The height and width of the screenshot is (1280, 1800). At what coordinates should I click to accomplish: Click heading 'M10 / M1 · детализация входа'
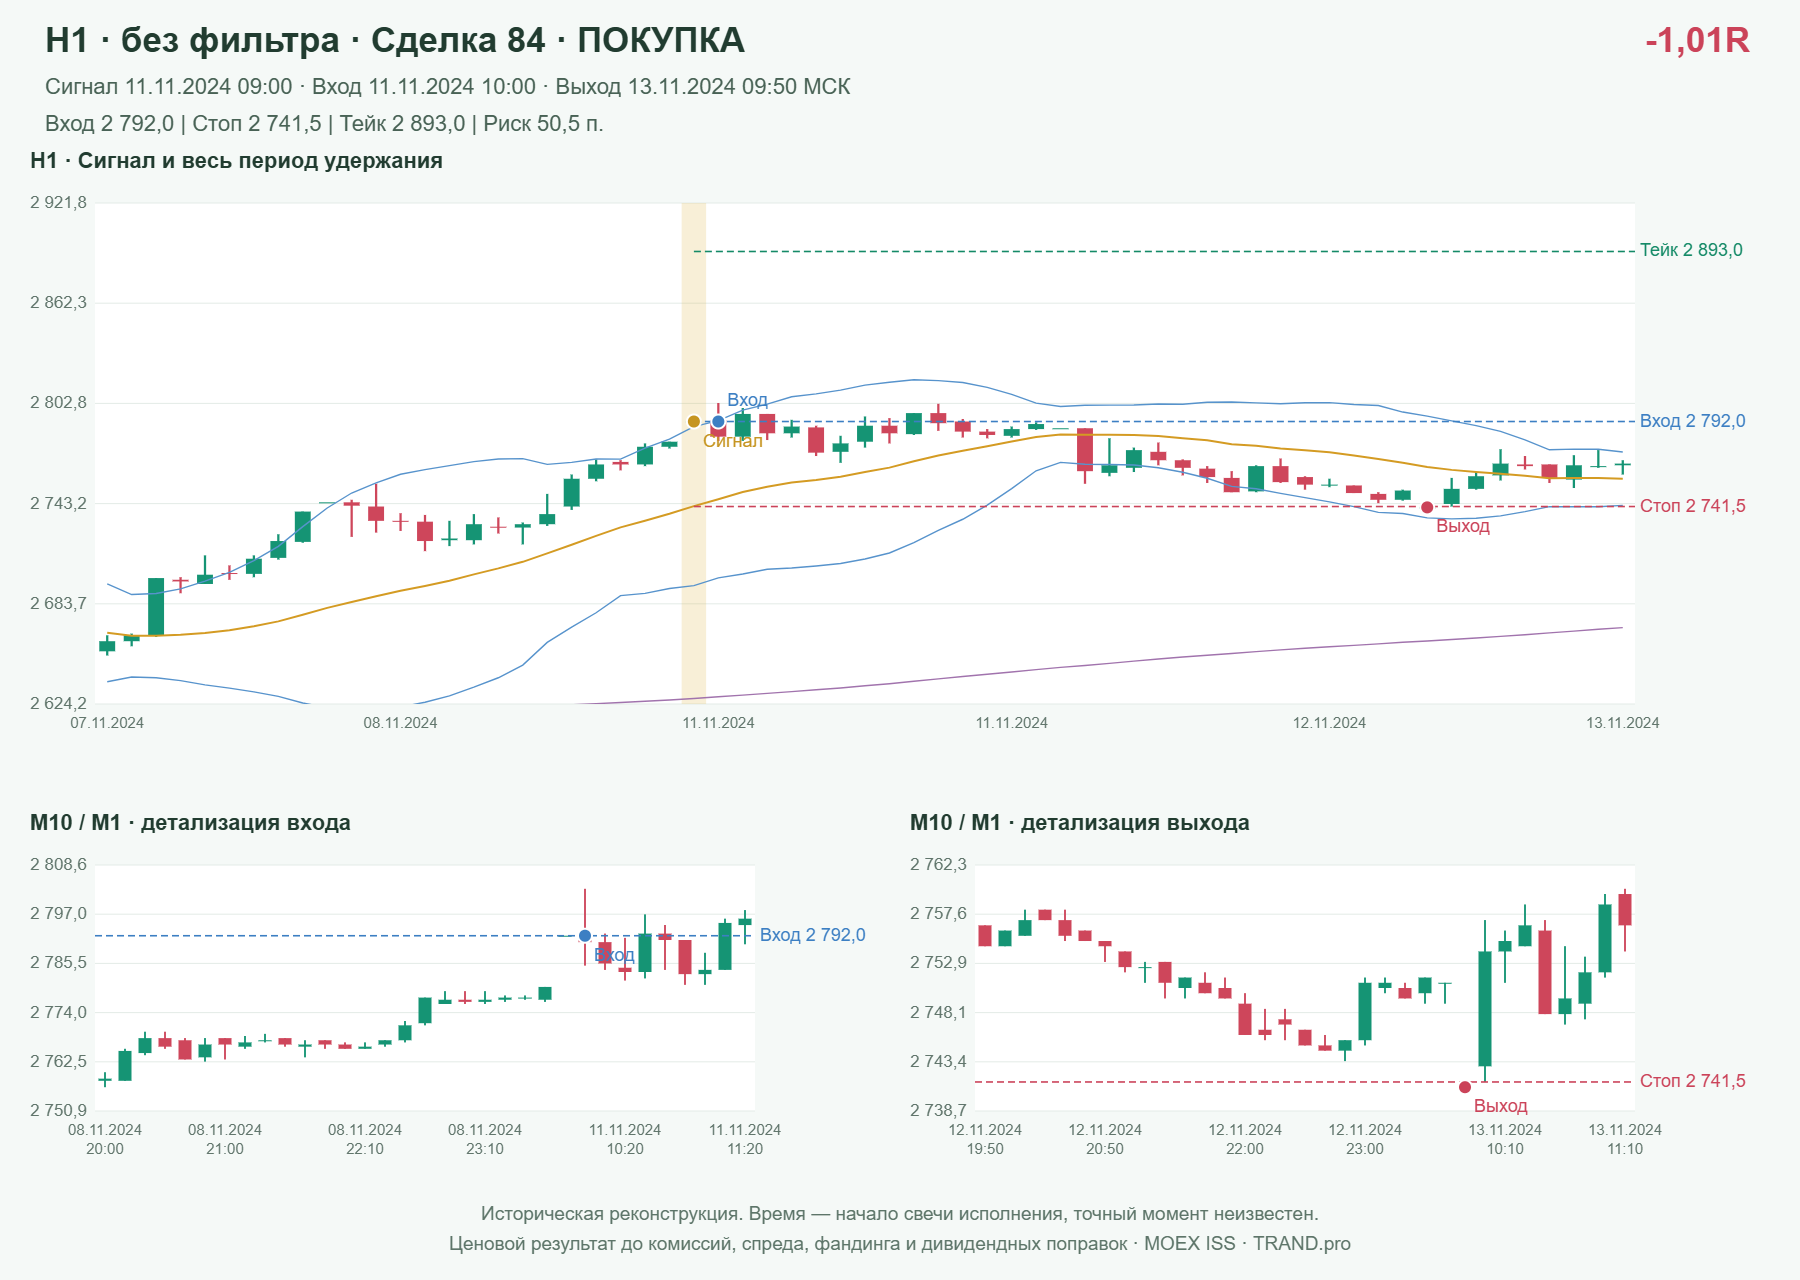click(190, 823)
